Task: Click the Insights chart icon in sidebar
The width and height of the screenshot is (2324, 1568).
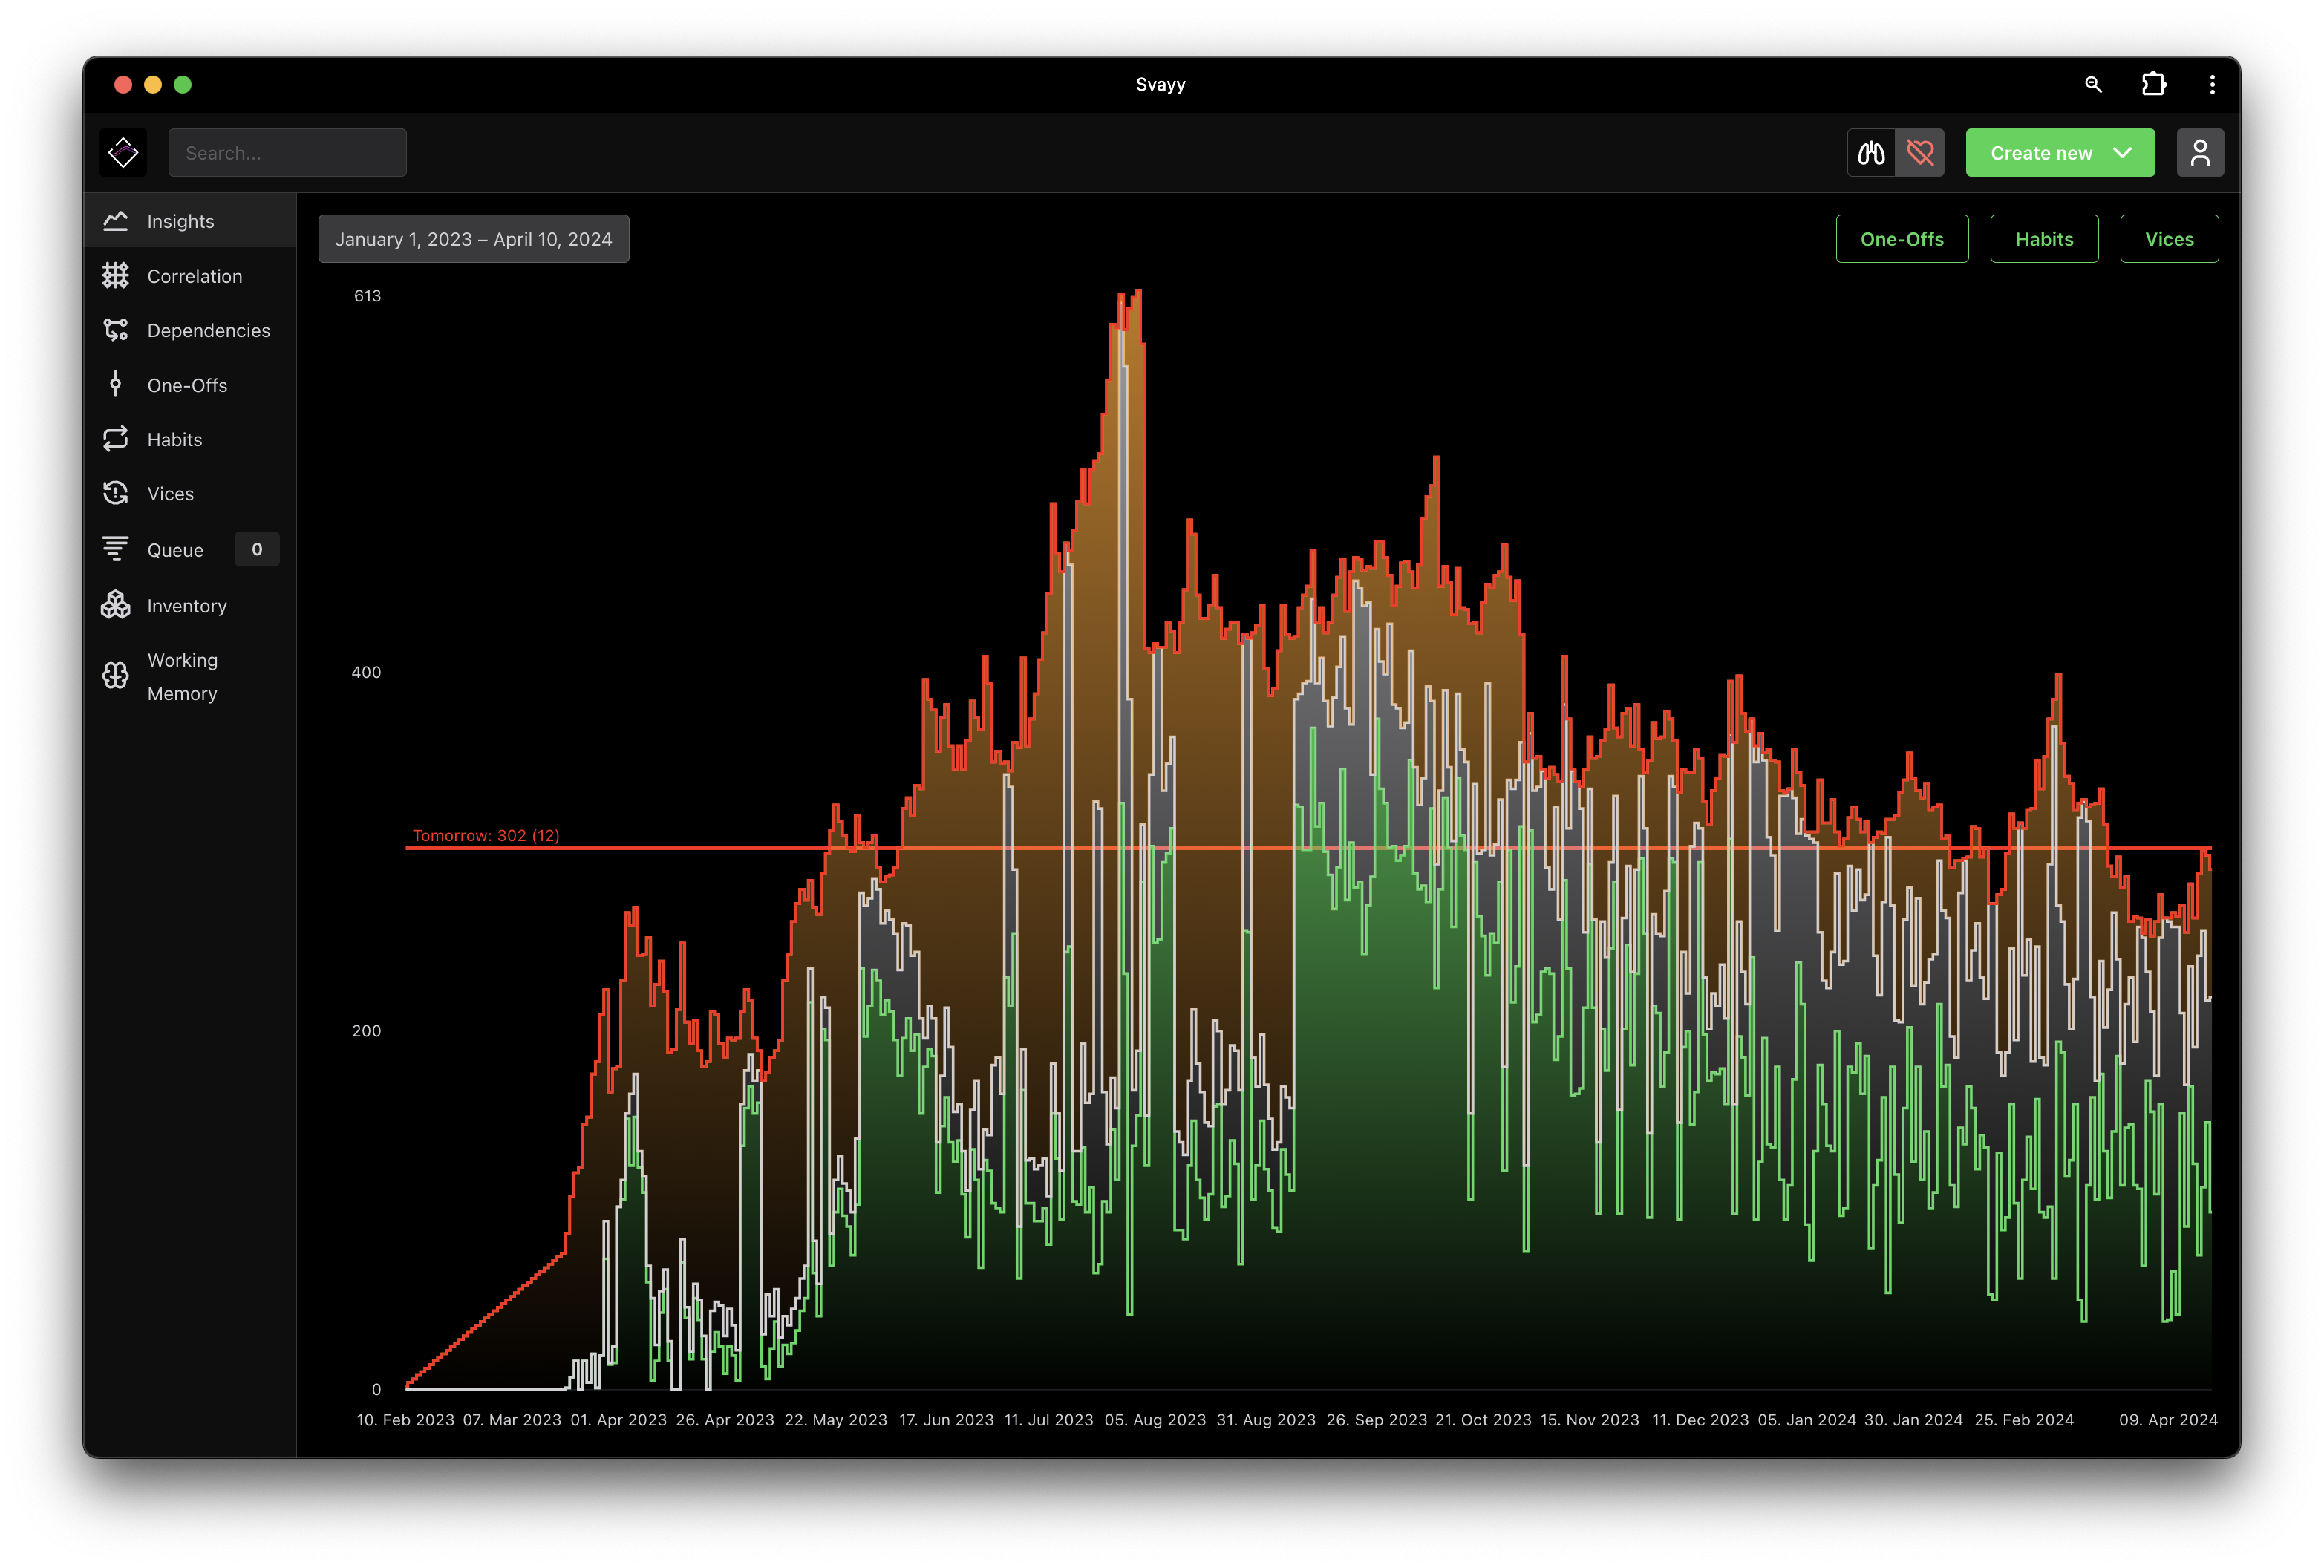Action: [x=116, y=221]
